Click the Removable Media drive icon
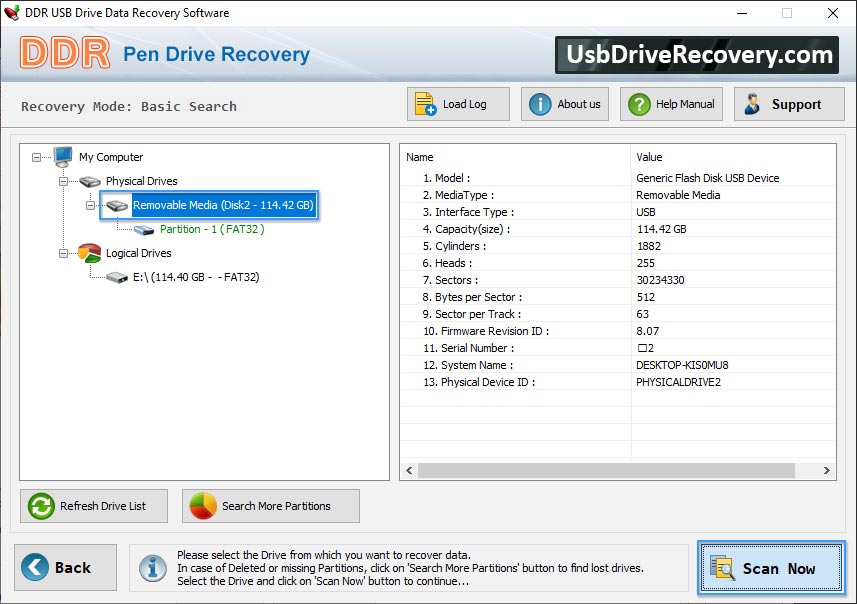This screenshot has height=604, width=857. [x=117, y=206]
